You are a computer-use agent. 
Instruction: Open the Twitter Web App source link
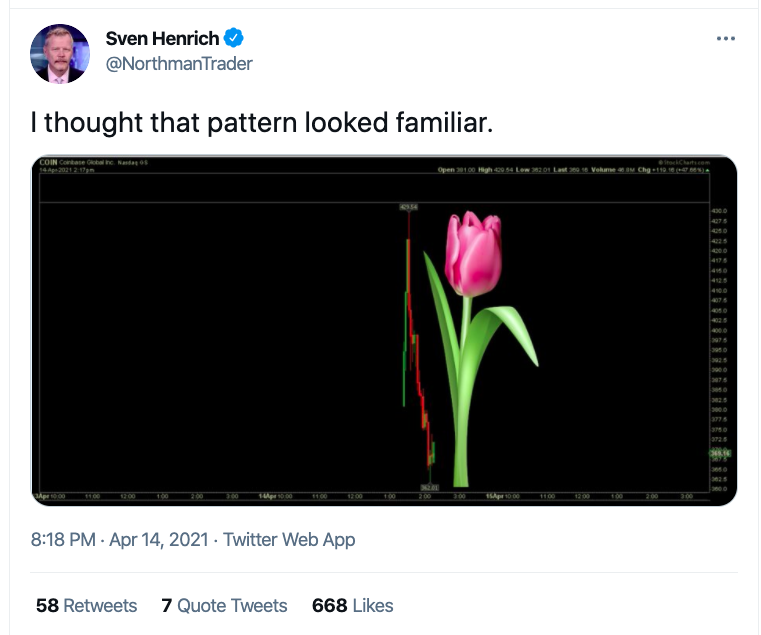[289, 540]
